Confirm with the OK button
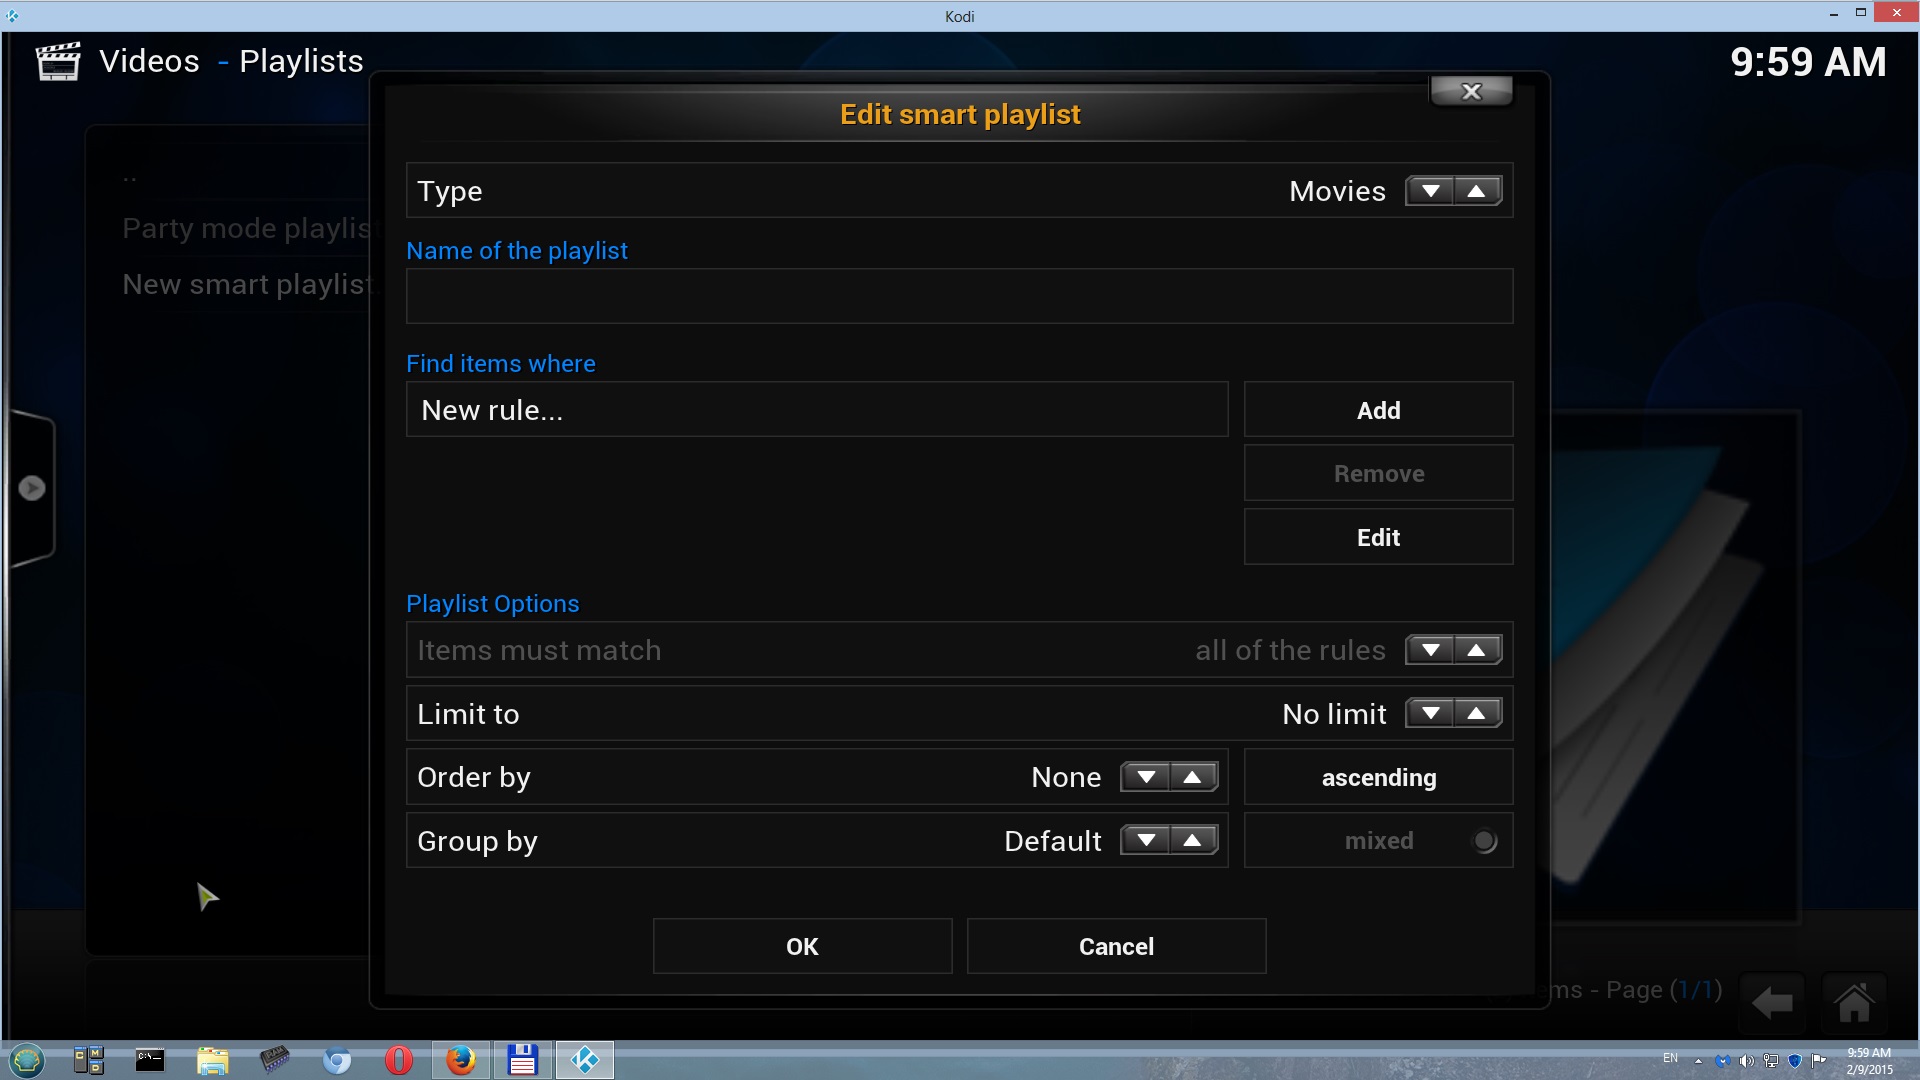1920x1080 pixels. [802, 947]
